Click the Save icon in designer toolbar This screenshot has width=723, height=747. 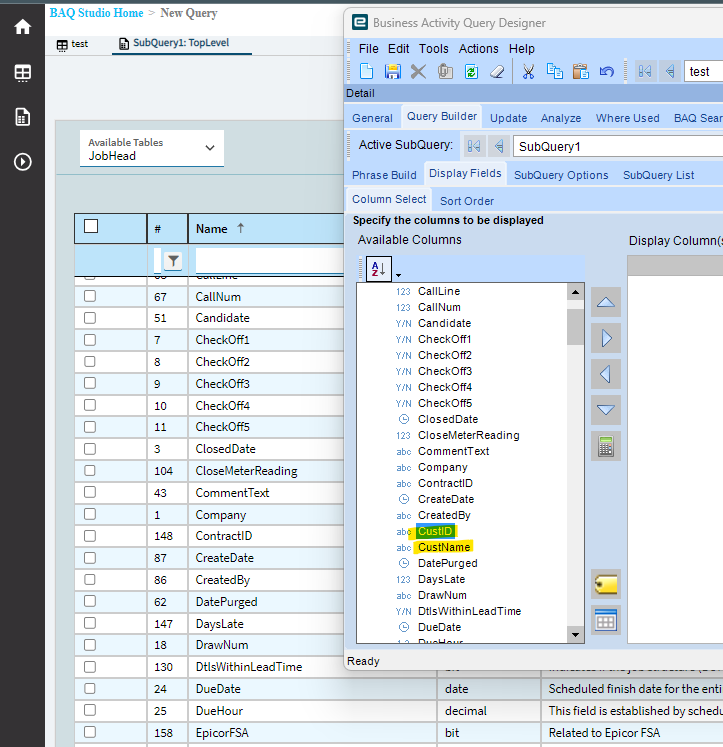point(393,71)
